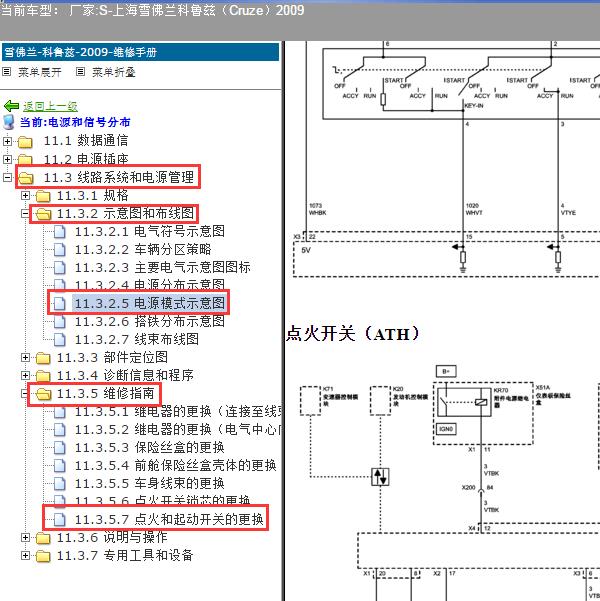Select the 11.3.1 规格 folder
The image size is (600, 601).
92,195
